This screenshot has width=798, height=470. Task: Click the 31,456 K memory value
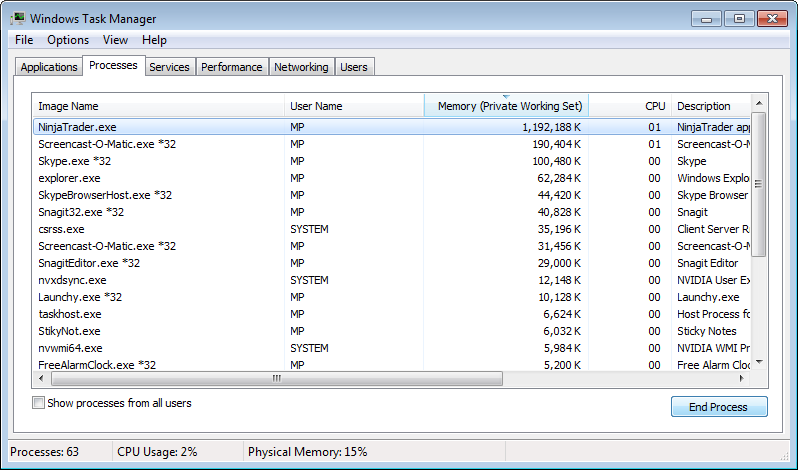[559, 246]
